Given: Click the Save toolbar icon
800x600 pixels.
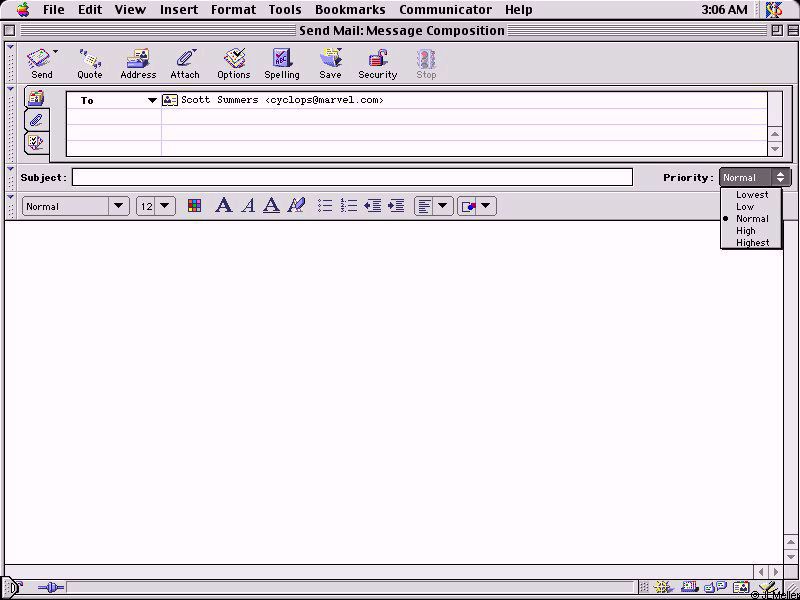Looking at the screenshot, I should coord(330,63).
